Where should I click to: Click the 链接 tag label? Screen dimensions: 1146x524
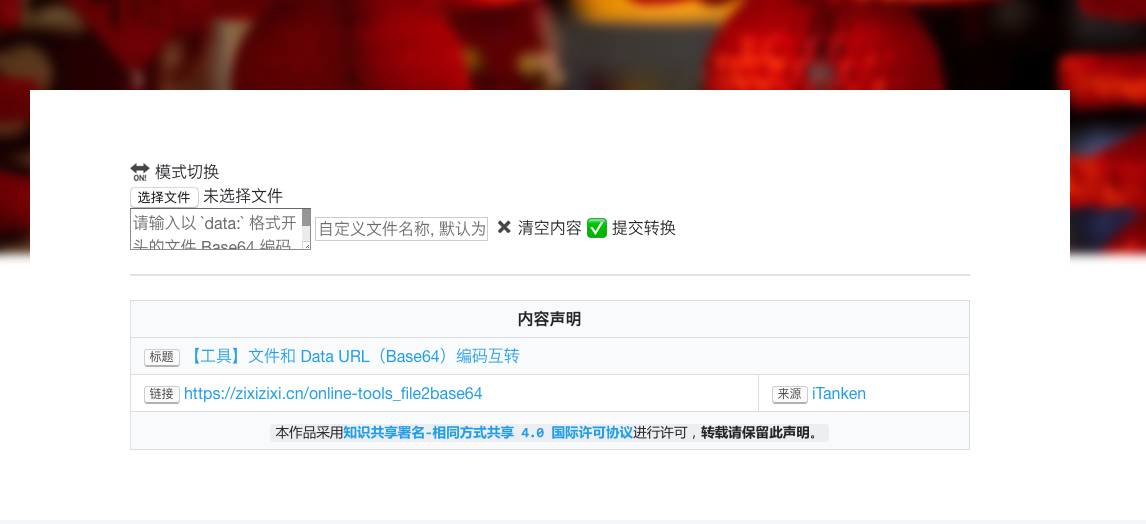(x=162, y=394)
